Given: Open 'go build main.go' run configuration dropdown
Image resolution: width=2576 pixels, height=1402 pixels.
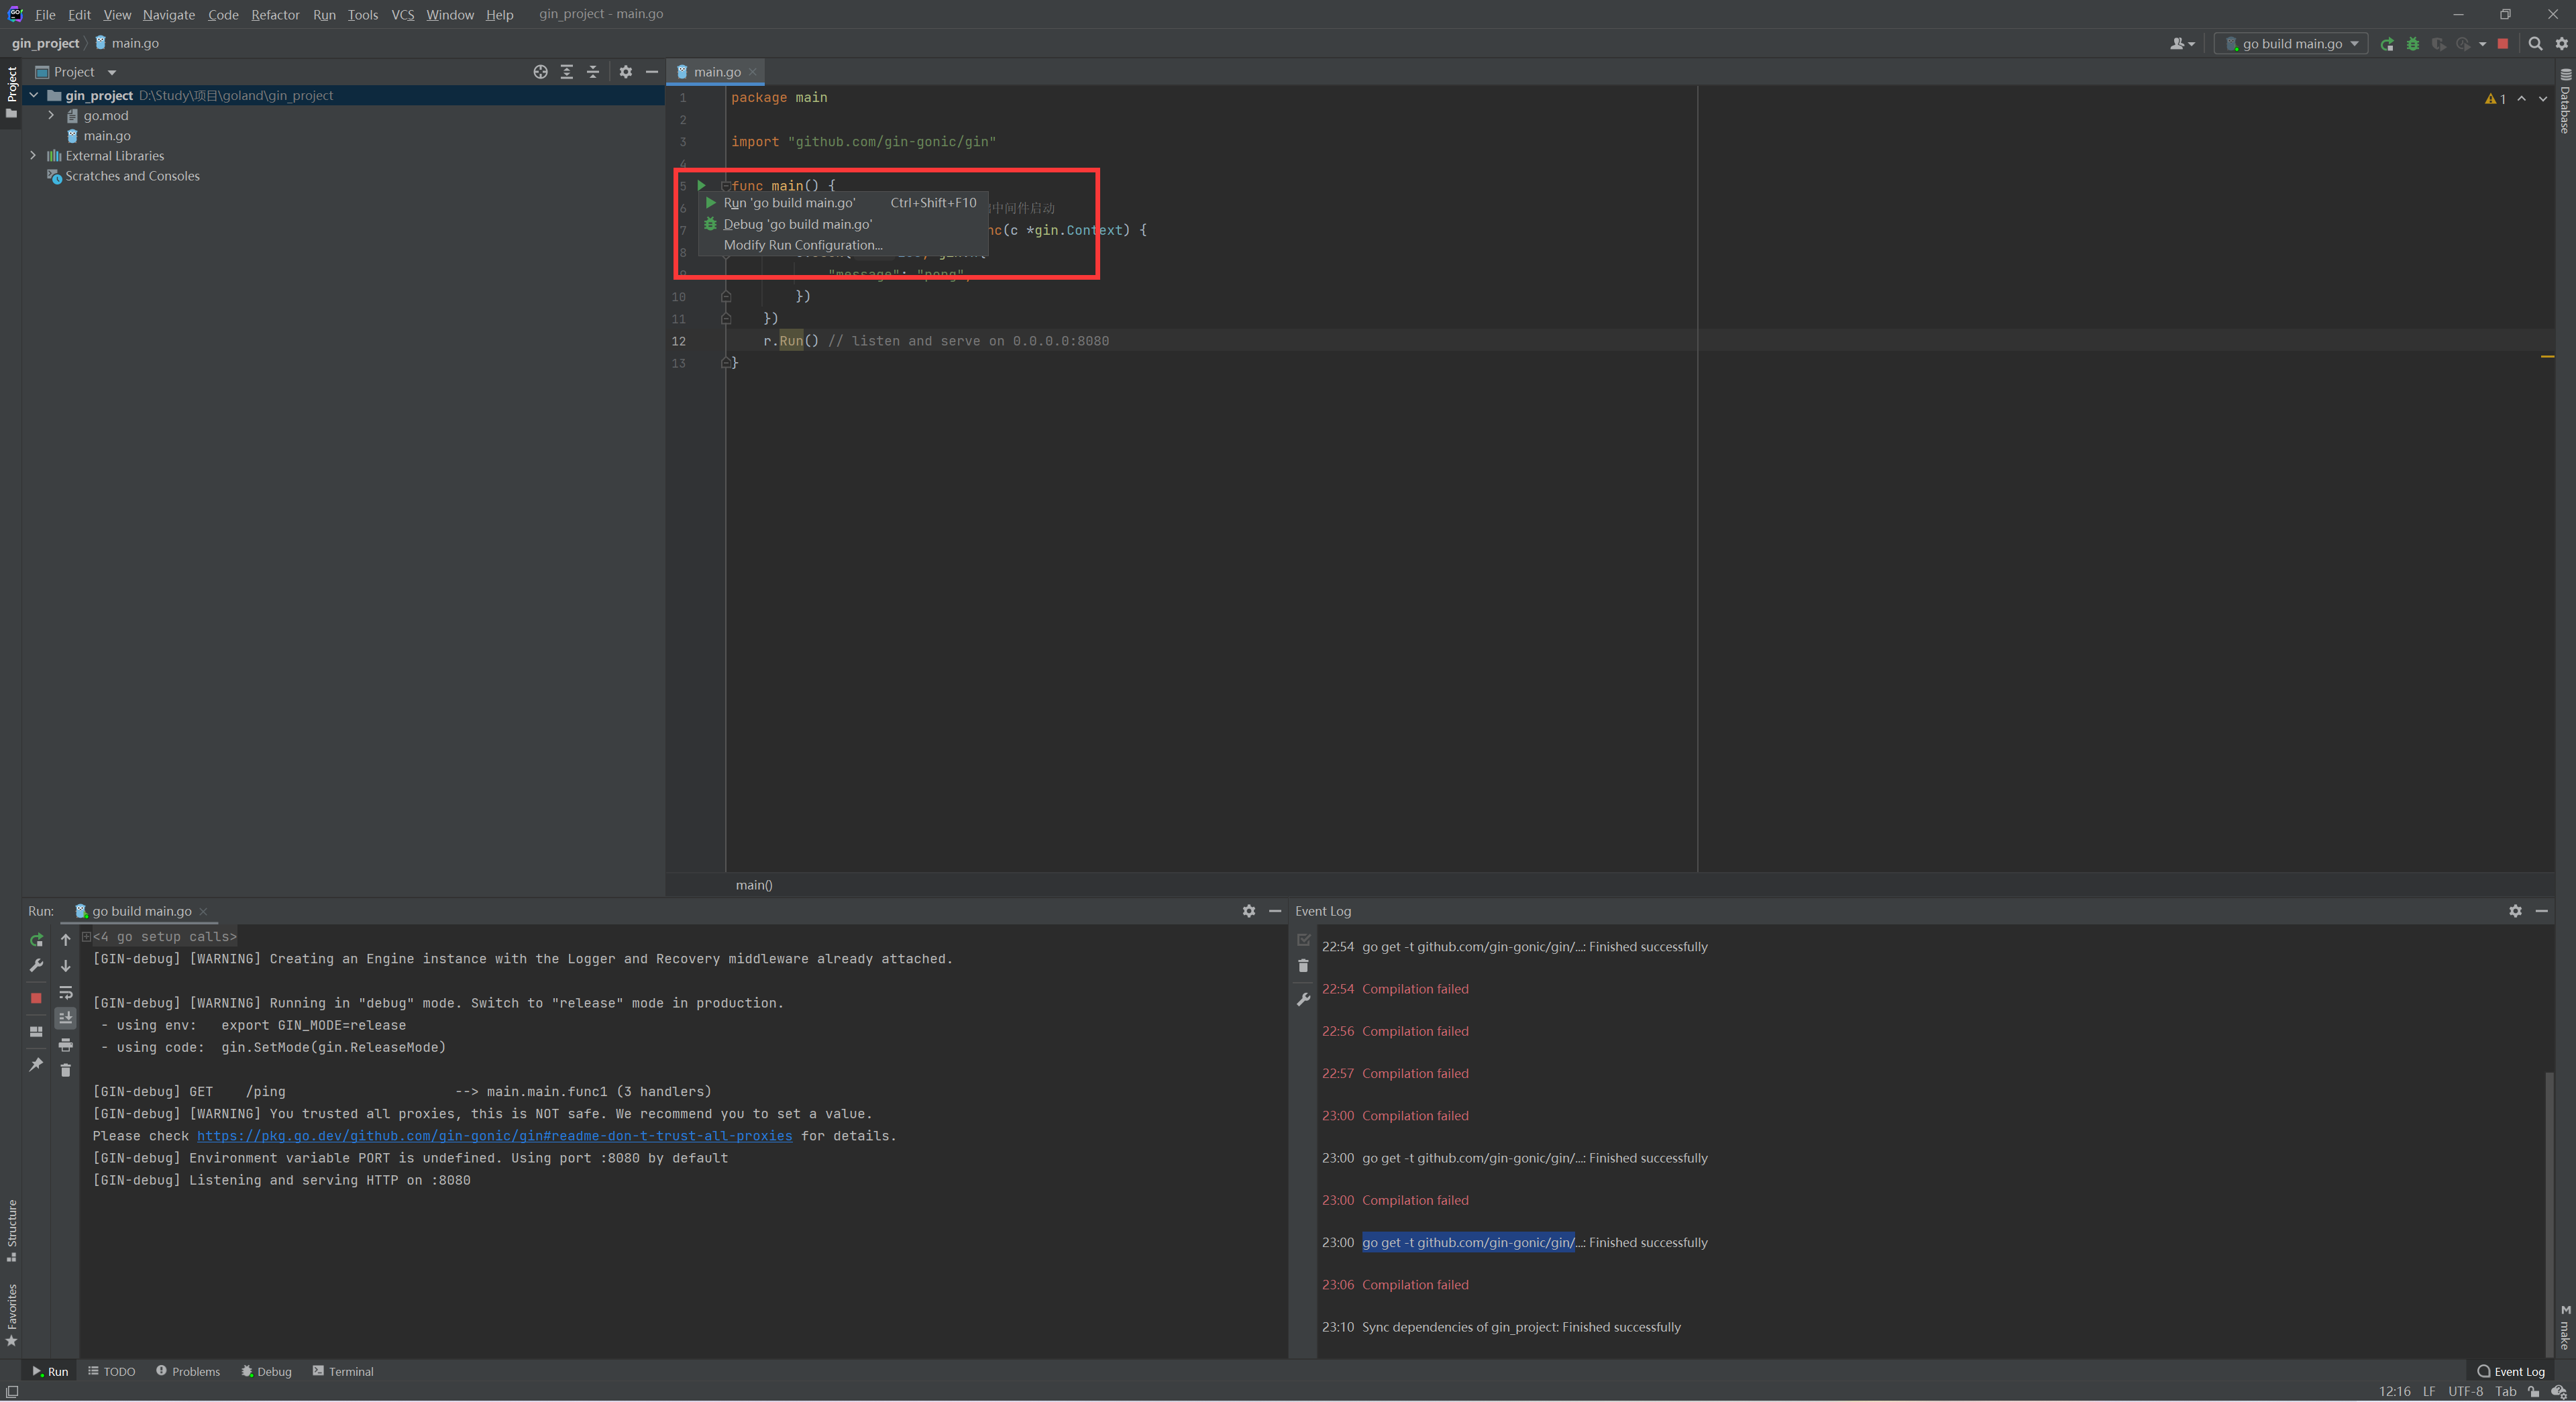Looking at the screenshot, I should click(x=2291, y=44).
